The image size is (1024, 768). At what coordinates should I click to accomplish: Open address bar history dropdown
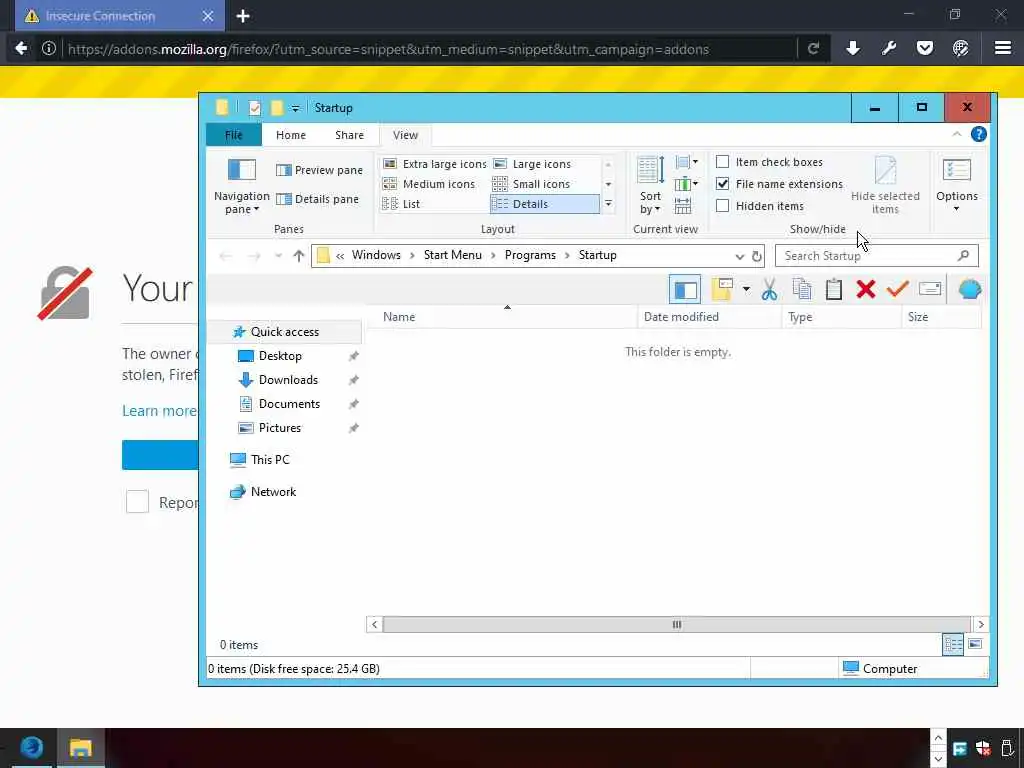tap(739, 256)
